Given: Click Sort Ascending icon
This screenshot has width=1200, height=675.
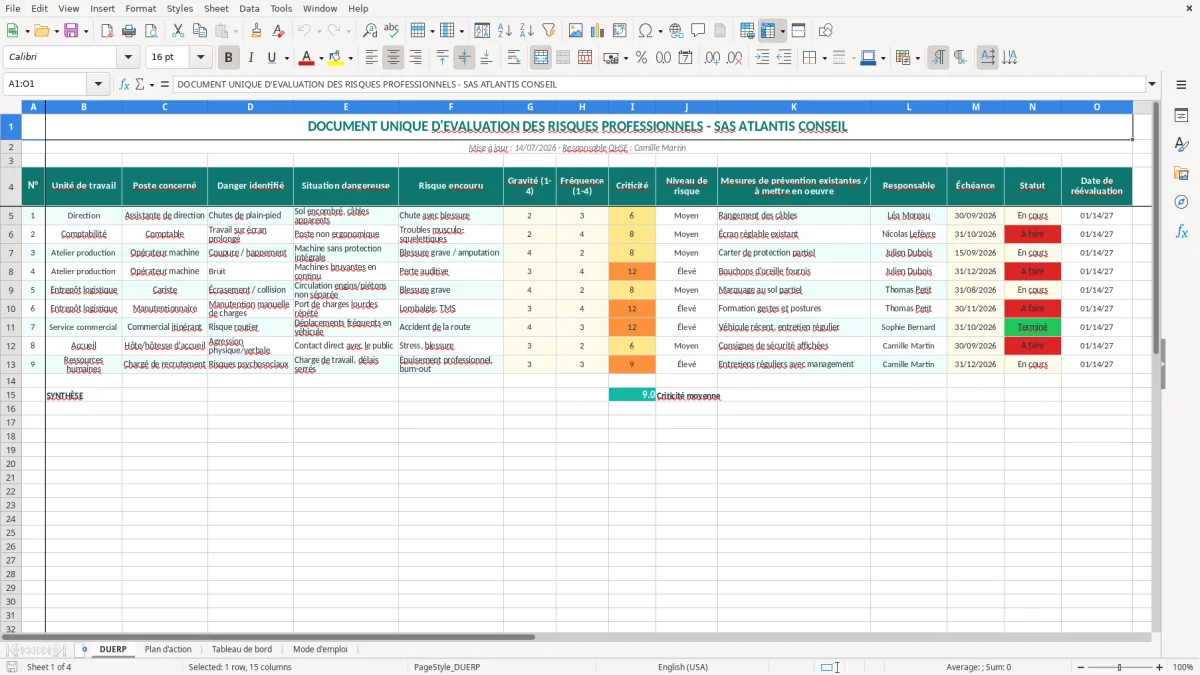Looking at the screenshot, I should point(505,31).
